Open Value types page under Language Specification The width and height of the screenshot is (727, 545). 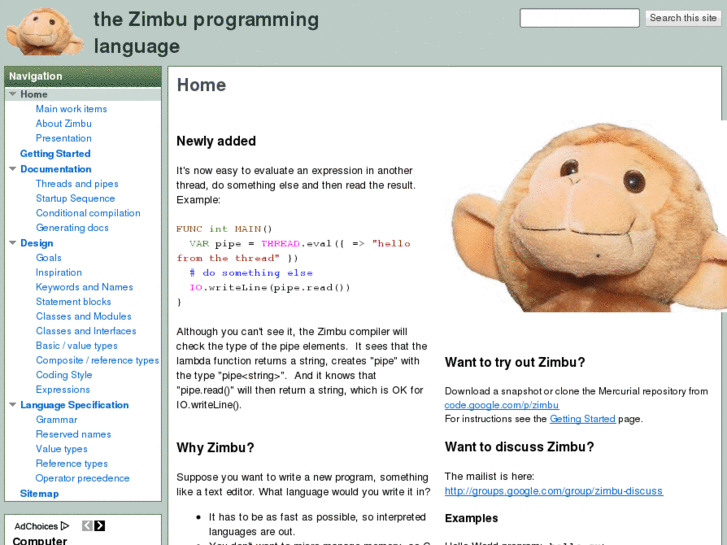[x=62, y=449]
